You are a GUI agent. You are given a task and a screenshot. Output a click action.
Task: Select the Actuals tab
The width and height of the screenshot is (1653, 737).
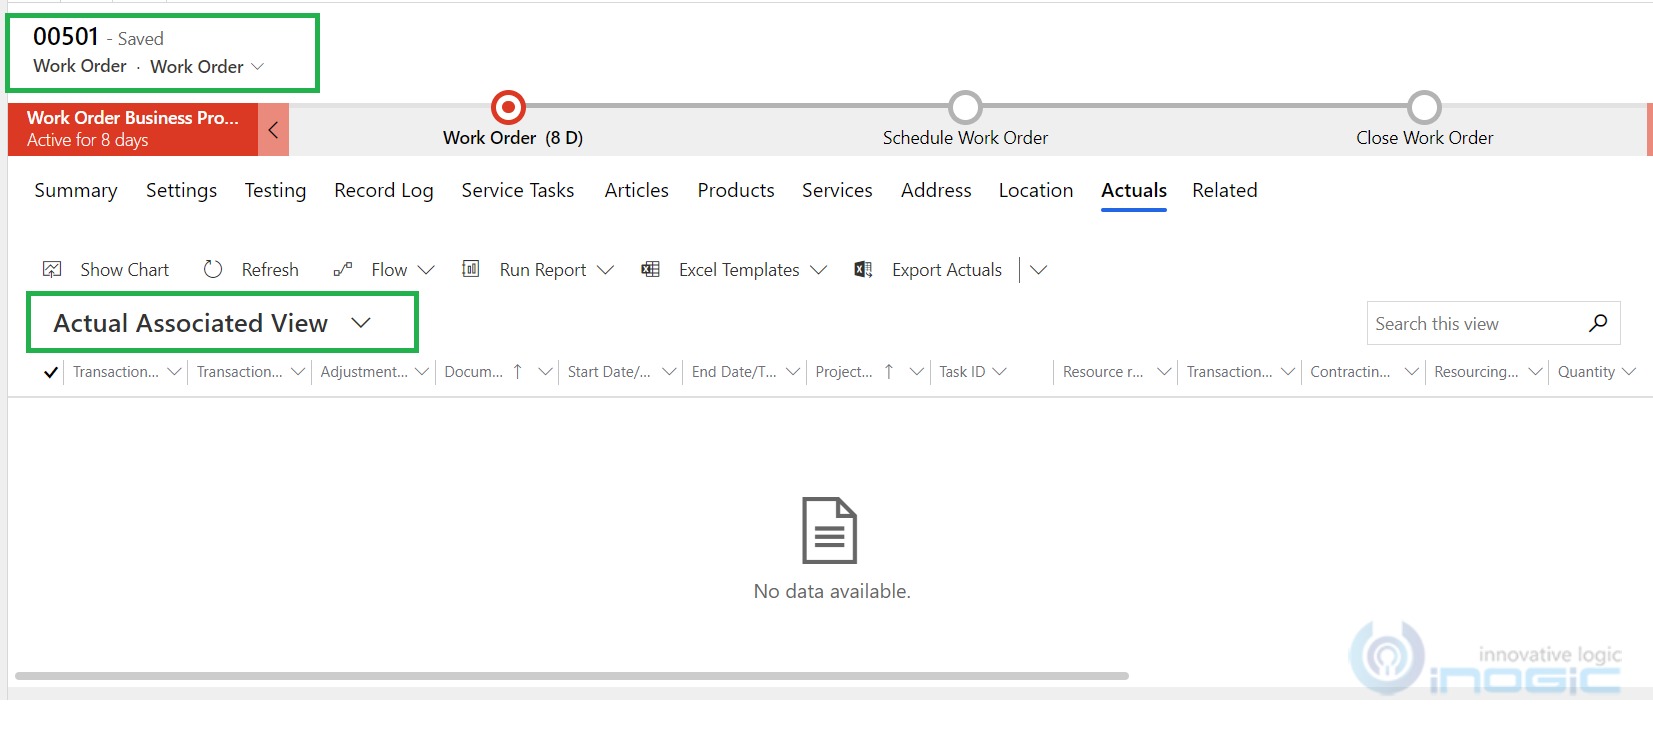pos(1134,190)
